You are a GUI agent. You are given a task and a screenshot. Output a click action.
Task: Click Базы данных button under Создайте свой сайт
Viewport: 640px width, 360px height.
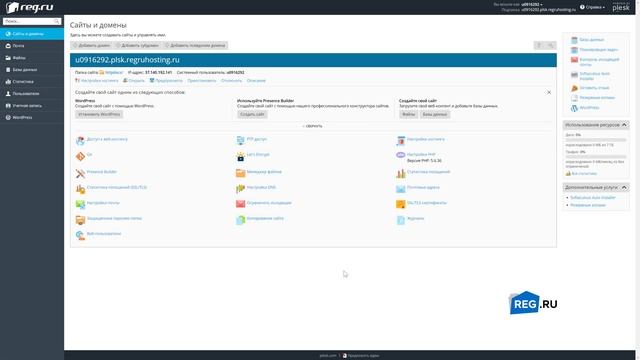pyautogui.click(x=435, y=114)
